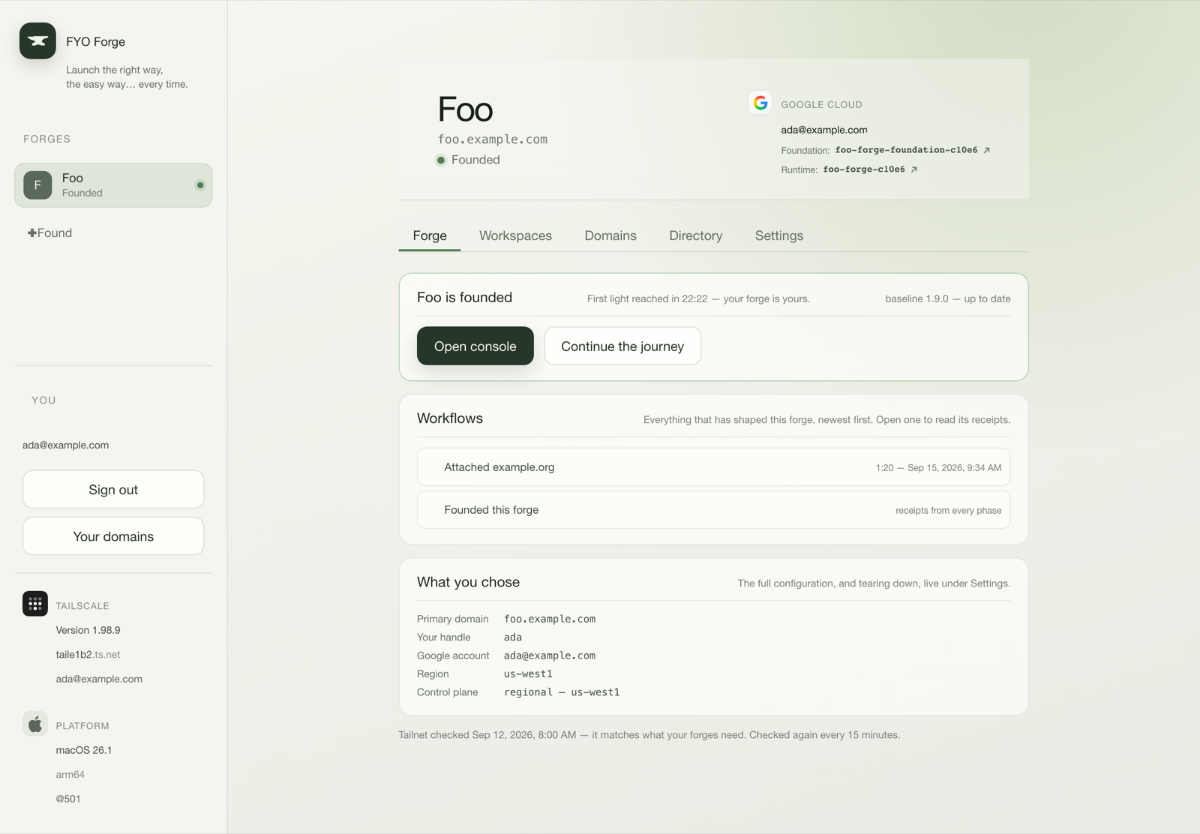This screenshot has height=834, width=1200.
Task: Click the Open console button
Action: pyautogui.click(x=475, y=346)
